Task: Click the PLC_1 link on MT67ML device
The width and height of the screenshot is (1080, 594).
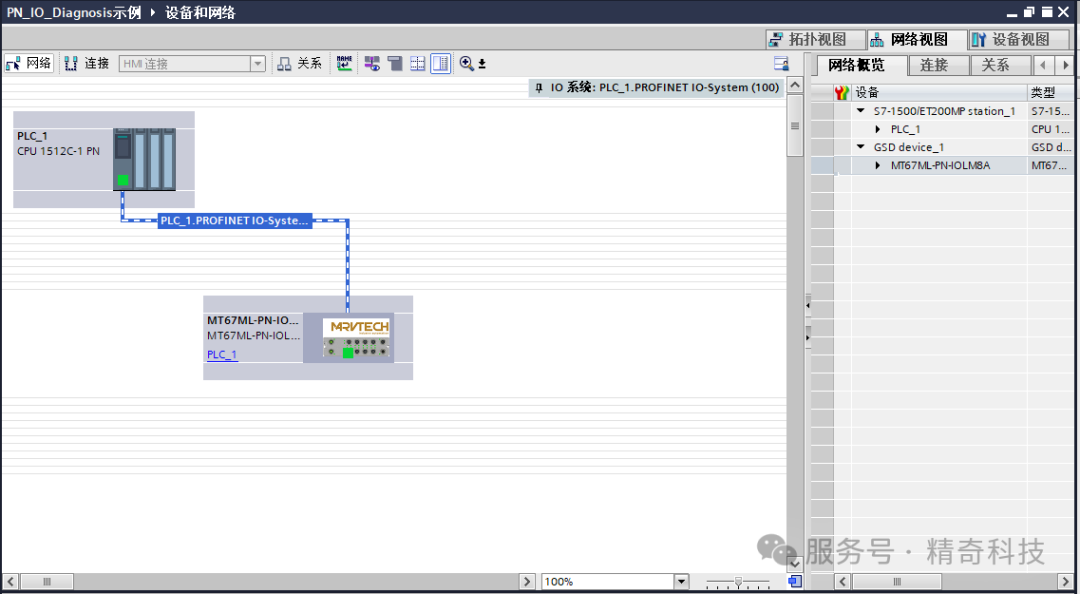Action: 222,354
